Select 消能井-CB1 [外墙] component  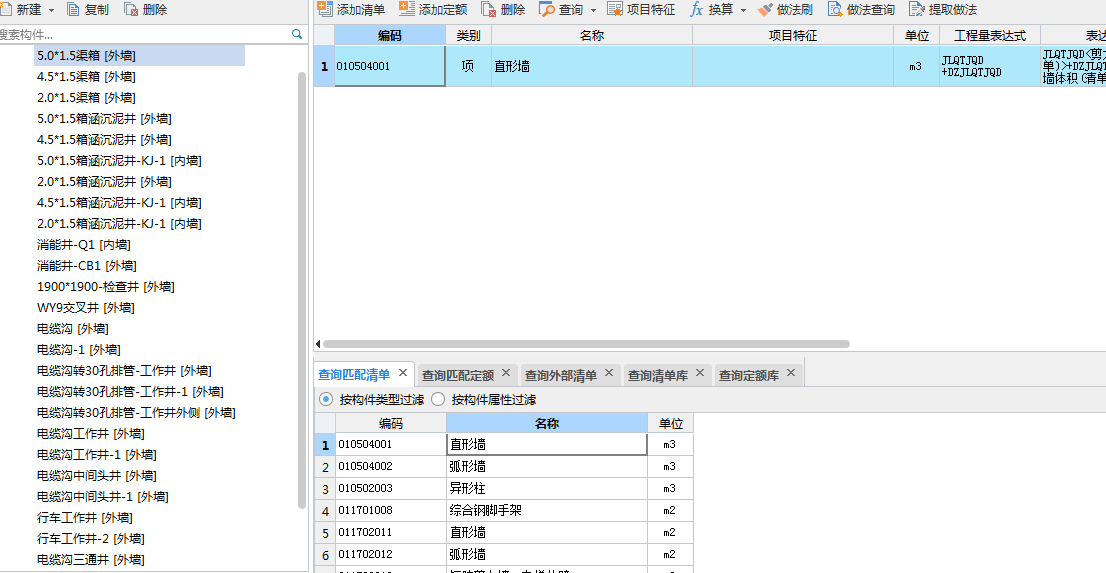click(x=87, y=266)
